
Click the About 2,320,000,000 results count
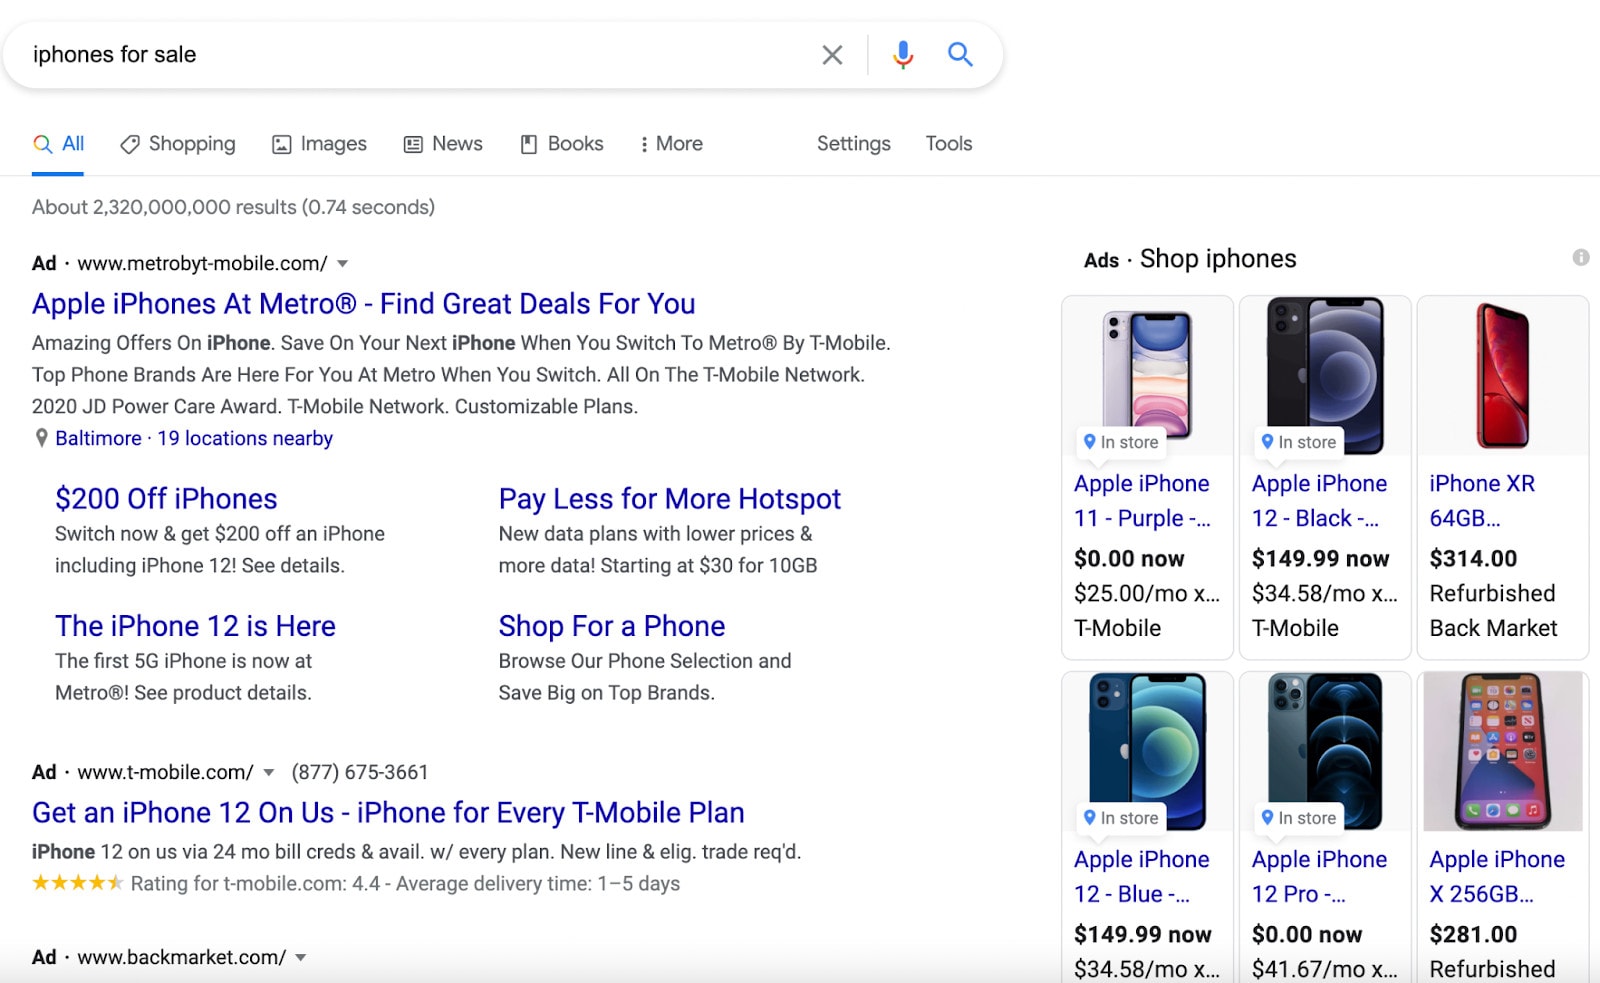coord(233,207)
